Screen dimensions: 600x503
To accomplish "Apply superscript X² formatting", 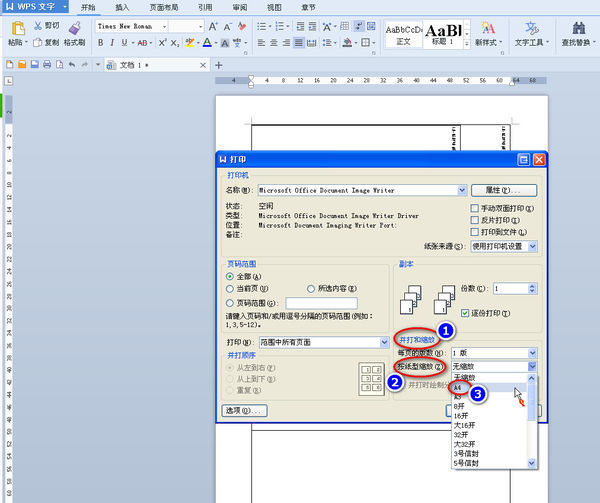I will coord(162,42).
